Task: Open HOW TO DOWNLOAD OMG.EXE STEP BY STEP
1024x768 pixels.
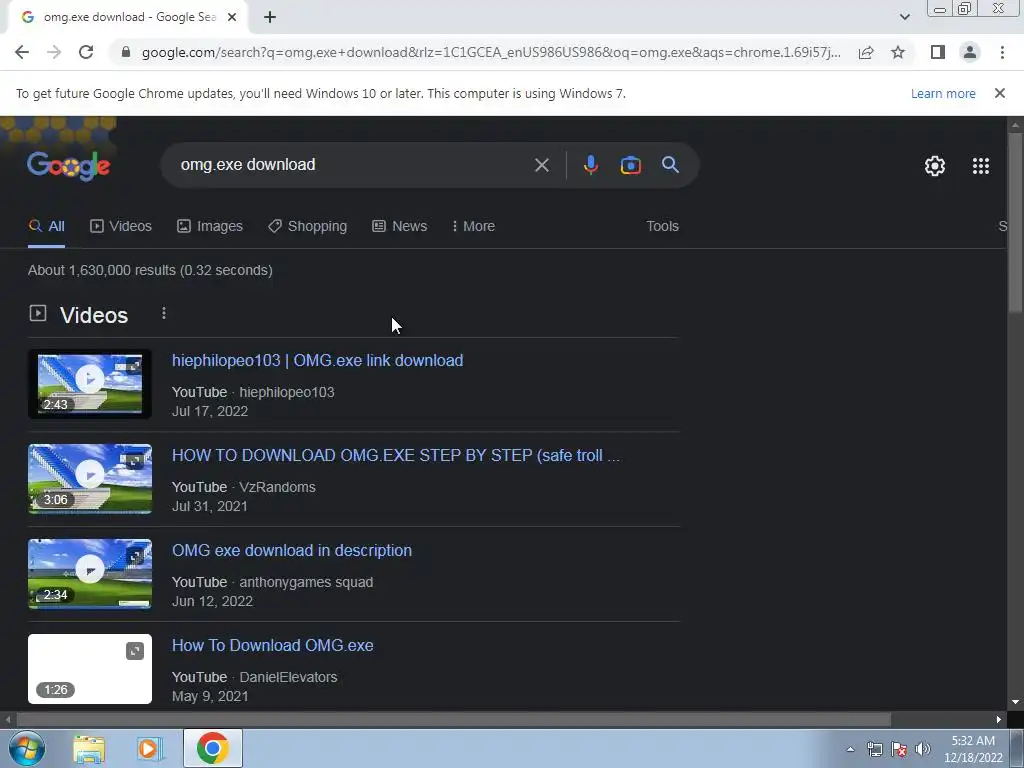Action: click(x=396, y=455)
